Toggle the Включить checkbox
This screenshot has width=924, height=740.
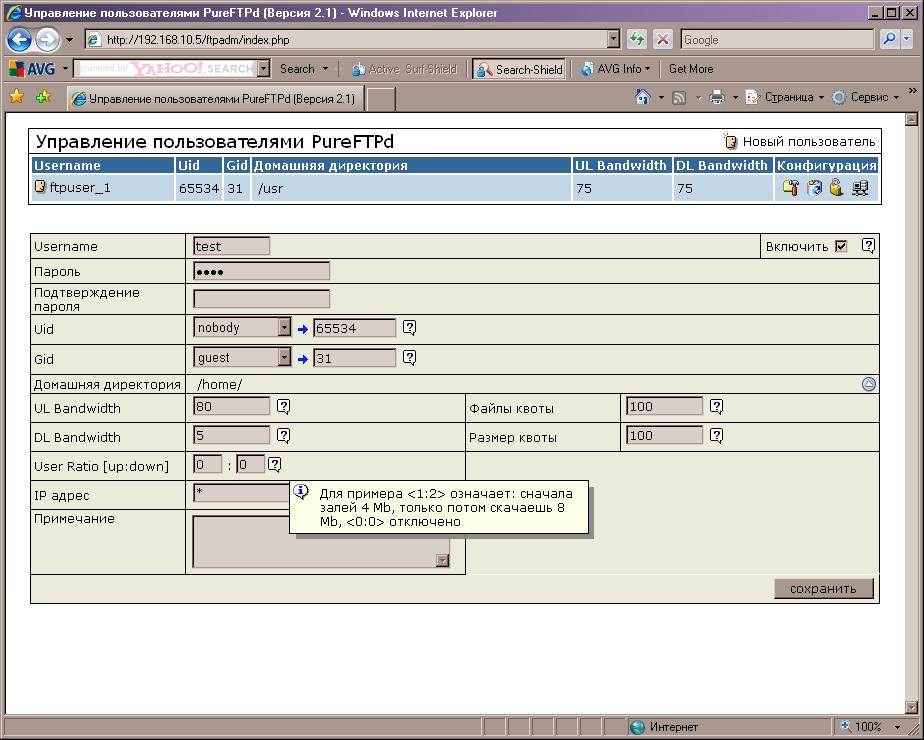pos(841,246)
